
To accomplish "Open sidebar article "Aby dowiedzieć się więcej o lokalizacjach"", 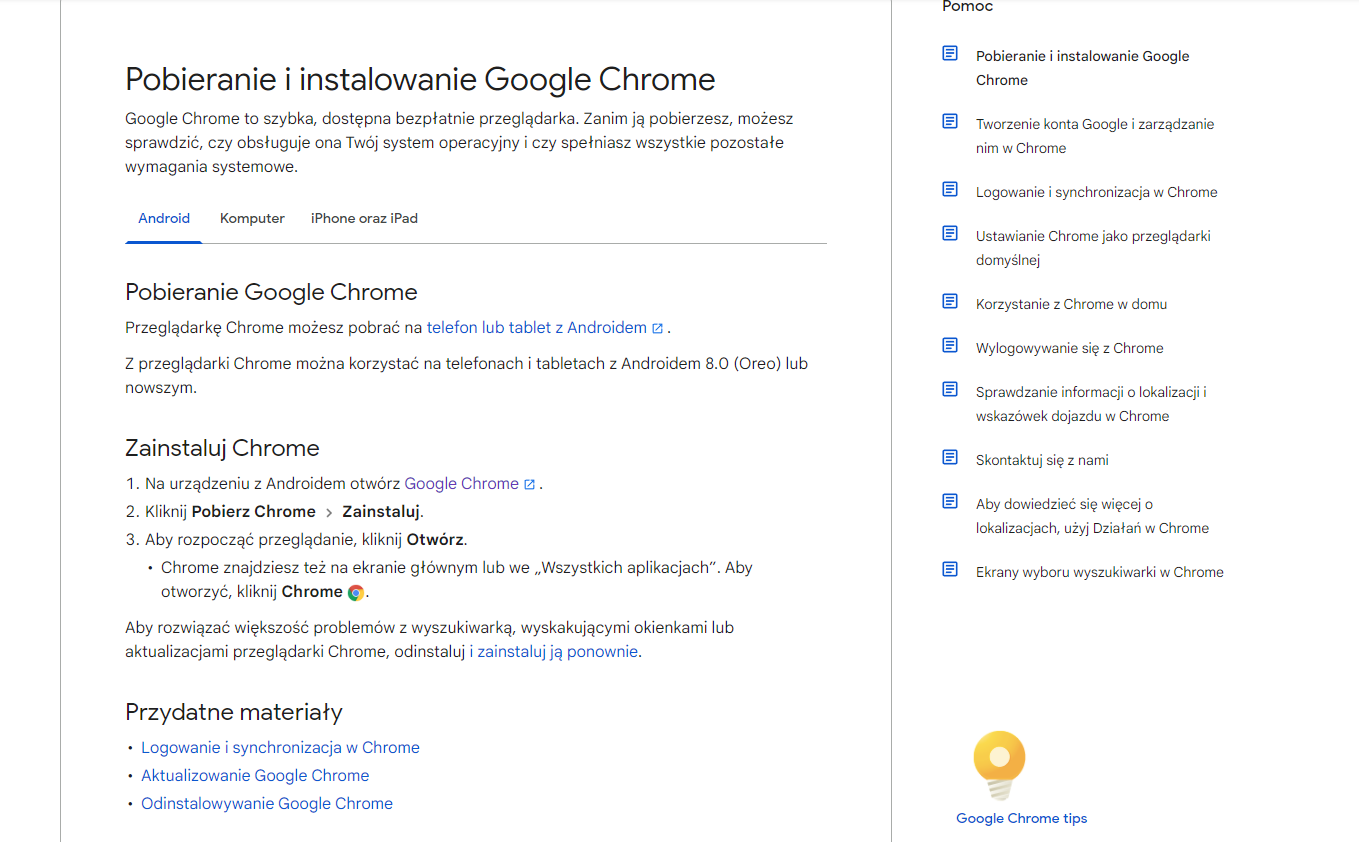I will tap(1092, 516).
